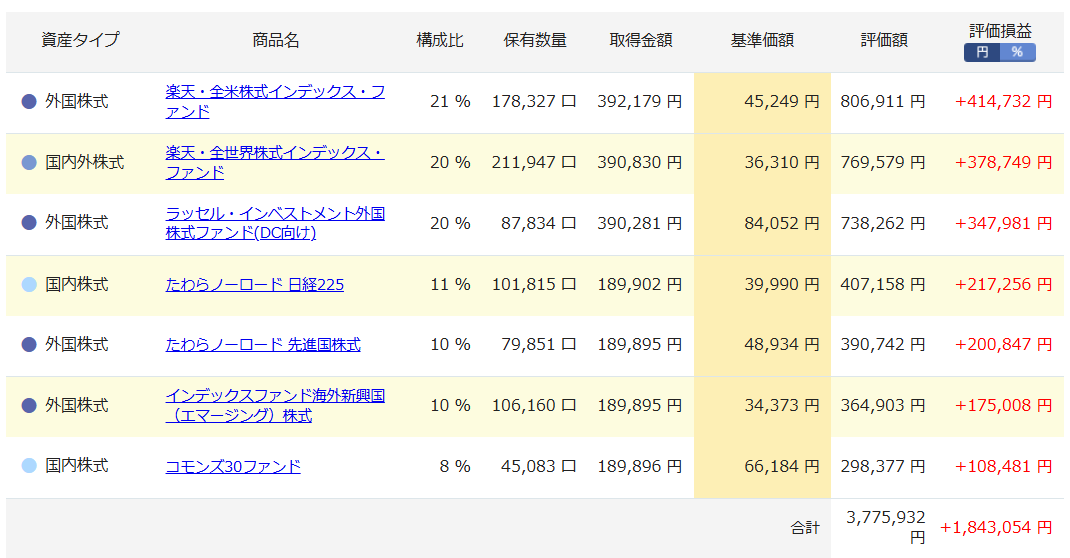Select profit value +414,732 円

1003,102
